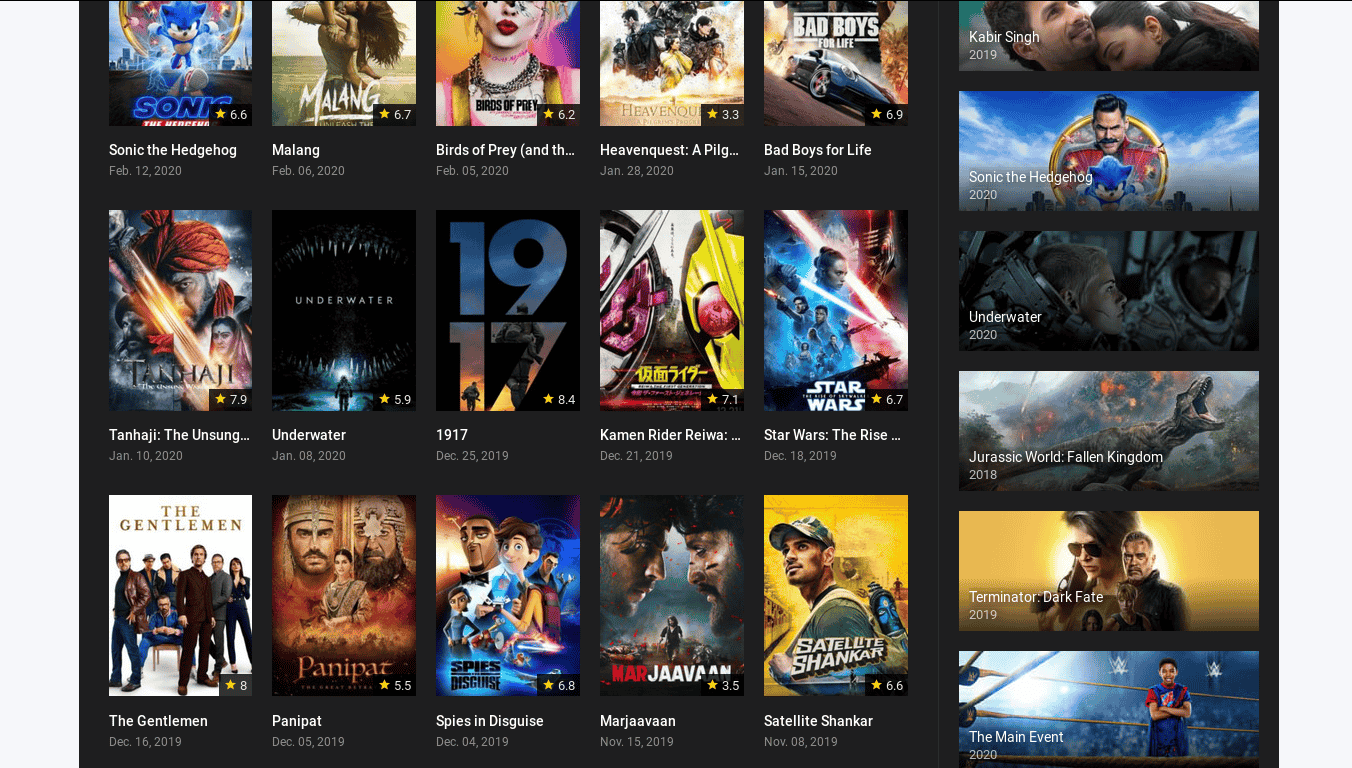
Task: Open Kabir Singh sidebar banner
Action: coord(1109,35)
